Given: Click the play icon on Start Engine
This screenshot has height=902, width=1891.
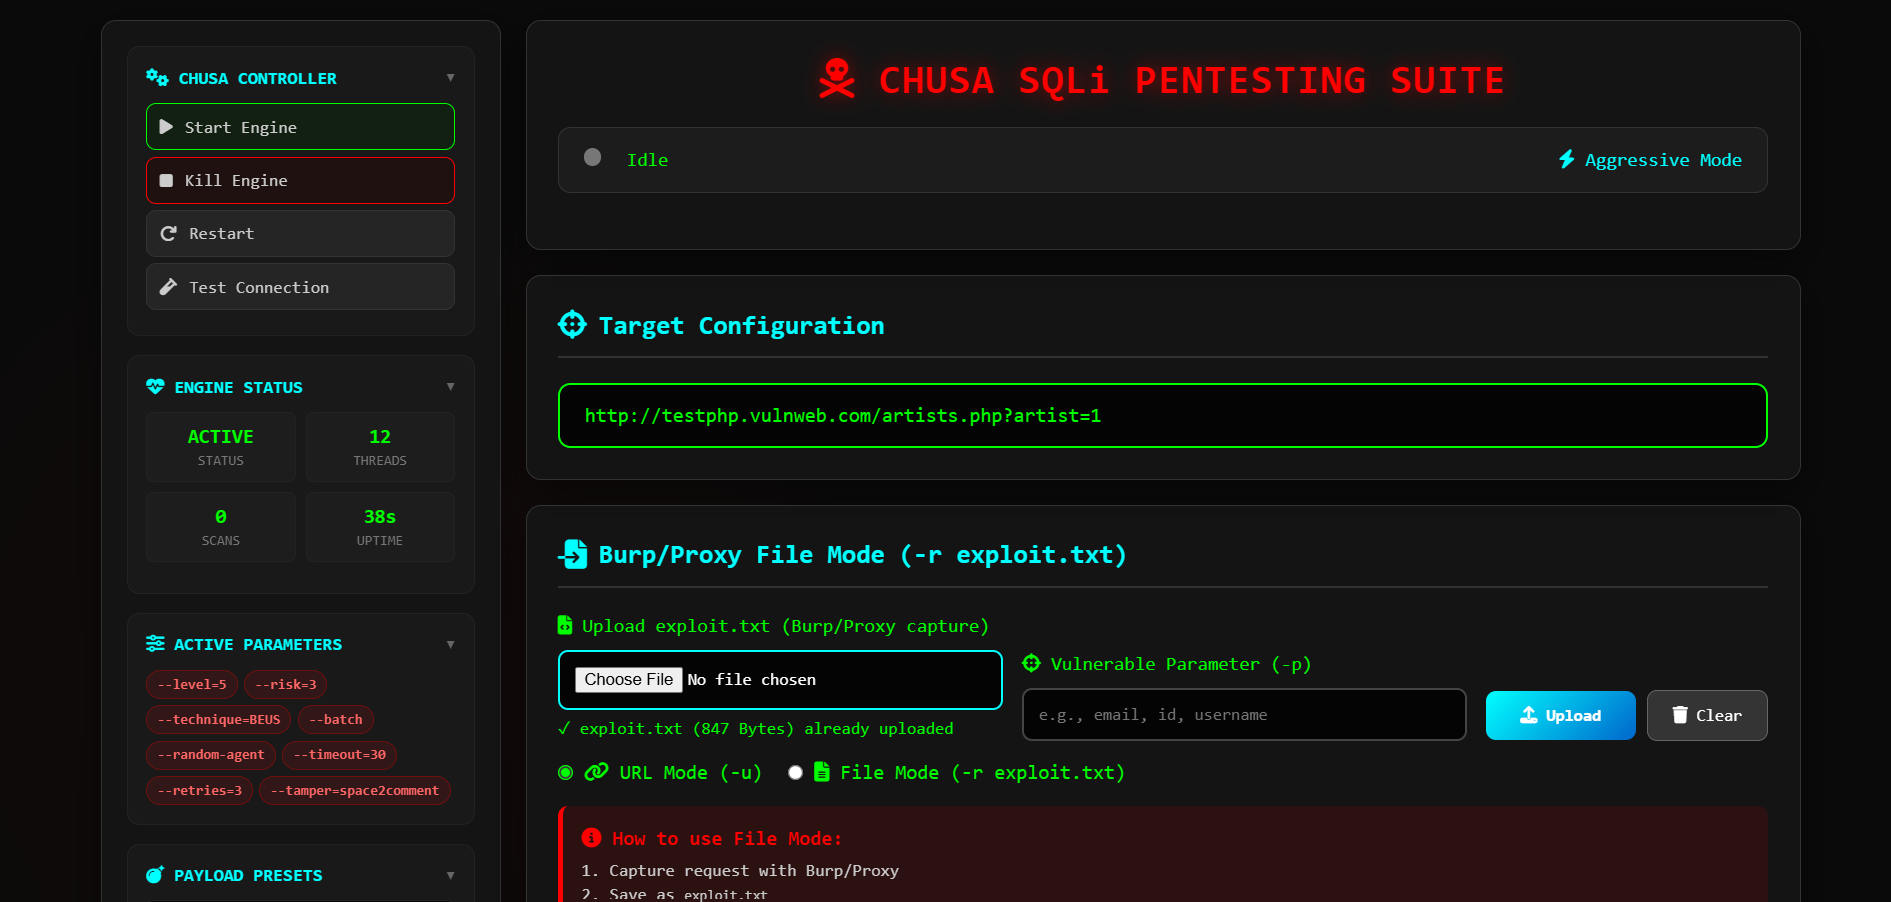Looking at the screenshot, I should [166, 127].
